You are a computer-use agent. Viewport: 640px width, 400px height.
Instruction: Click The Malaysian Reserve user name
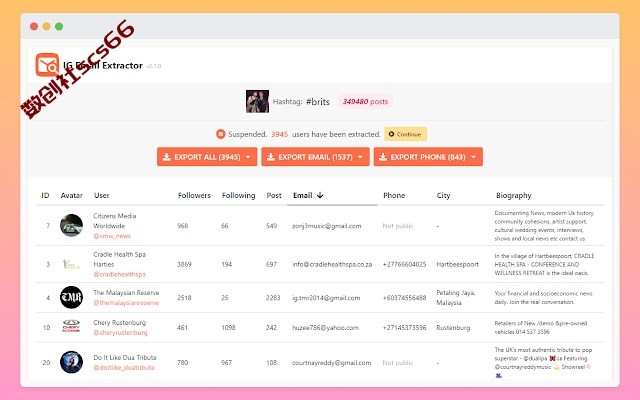tap(126, 293)
